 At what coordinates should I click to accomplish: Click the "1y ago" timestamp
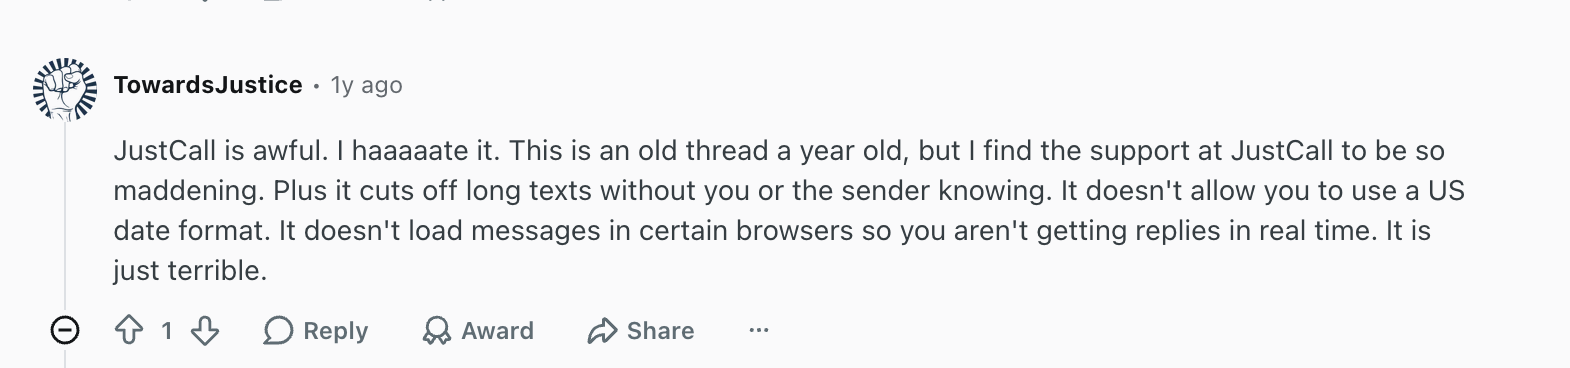[366, 85]
